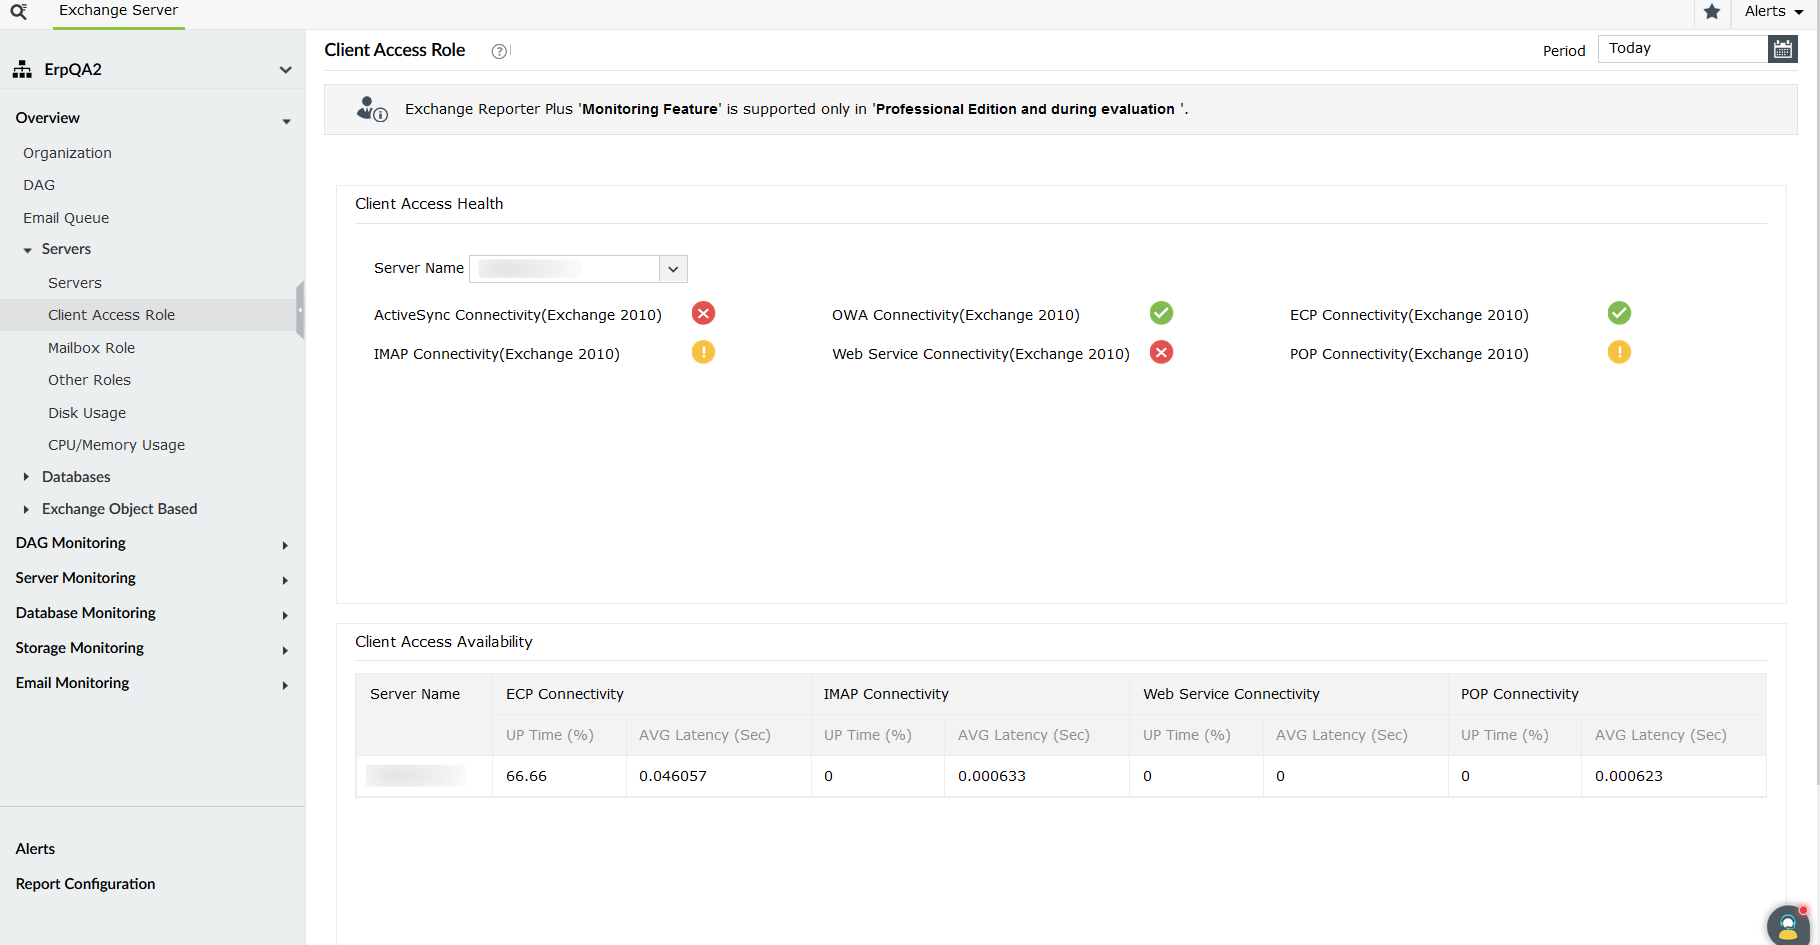
Task: Open the help icon beside Client Access Role
Action: click(x=498, y=50)
